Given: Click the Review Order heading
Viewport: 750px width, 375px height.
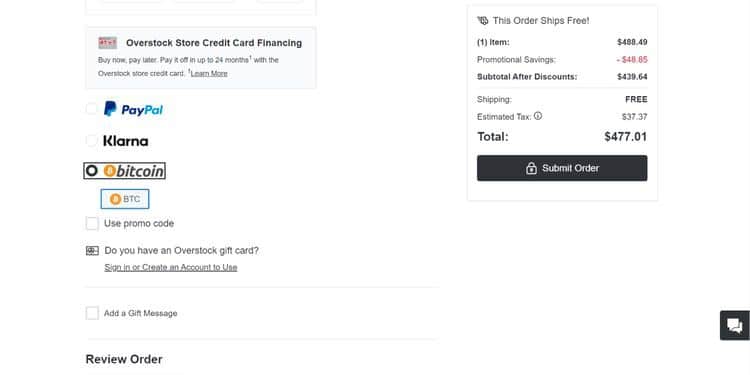Looking at the screenshot, I should pyautogui.click(x=124, y=359).
